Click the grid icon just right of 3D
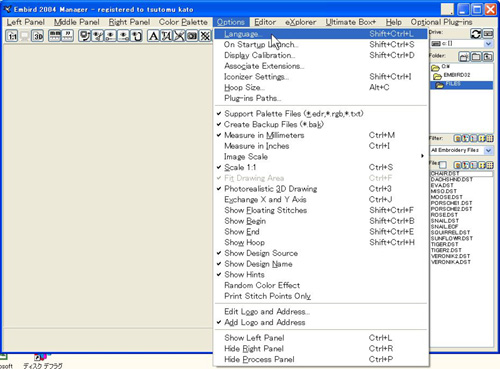This screenshot has height=369, width=500. [55, 36]
